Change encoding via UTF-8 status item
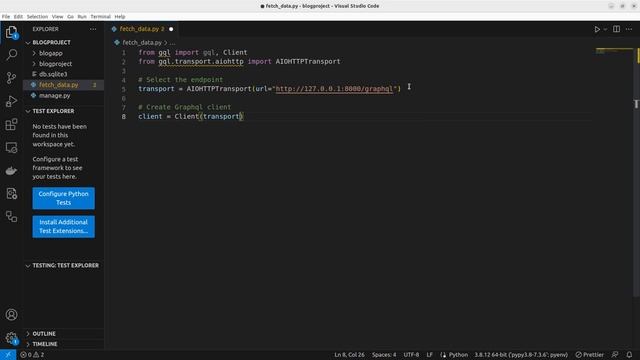The width and height of the screenshot is (640, 360). 411,355
